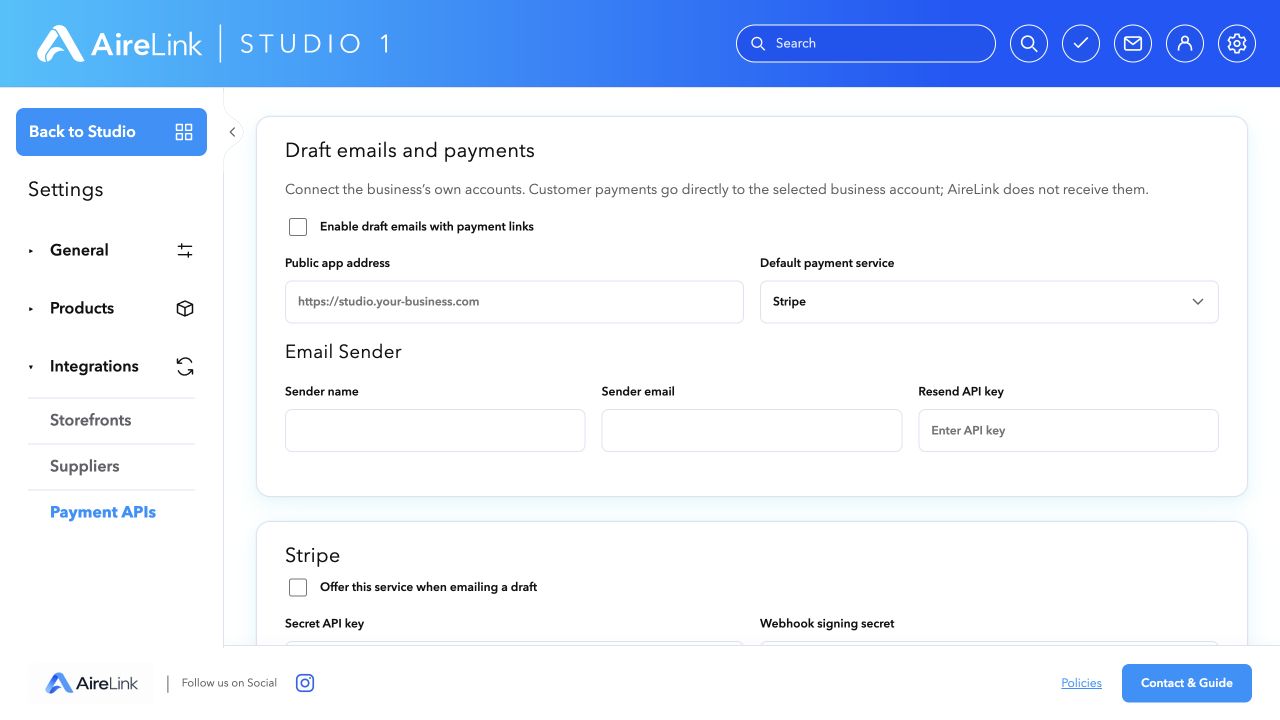Click the AireLink logo in header
The height and width of the screenshot is (720, 1280).
(119, 44)
